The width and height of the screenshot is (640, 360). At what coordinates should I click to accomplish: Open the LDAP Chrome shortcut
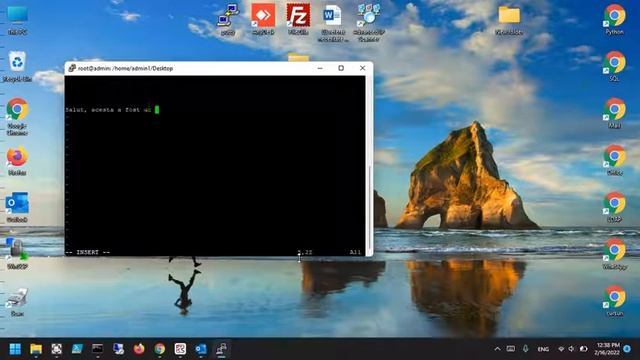tap(615, 207)
